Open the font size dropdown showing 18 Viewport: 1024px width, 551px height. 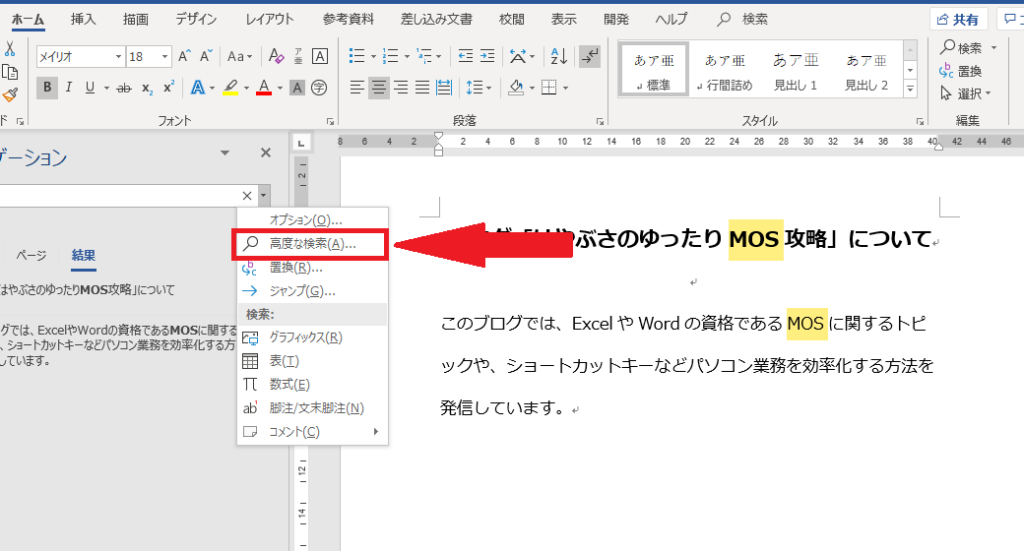click(165, 57)
